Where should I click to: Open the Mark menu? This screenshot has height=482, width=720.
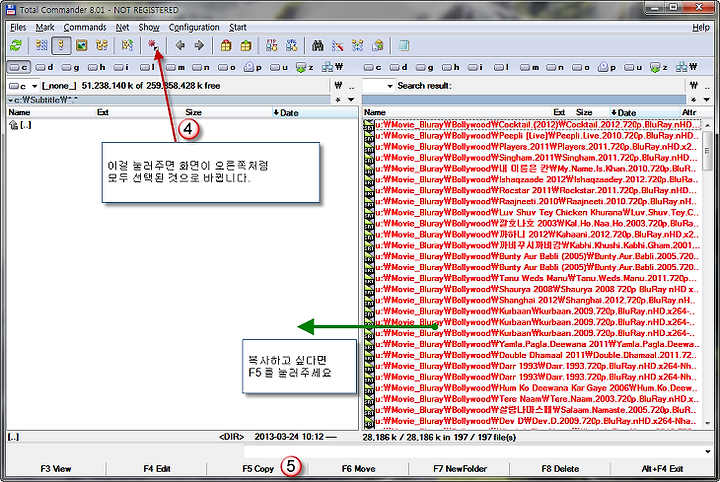point(45,28)
